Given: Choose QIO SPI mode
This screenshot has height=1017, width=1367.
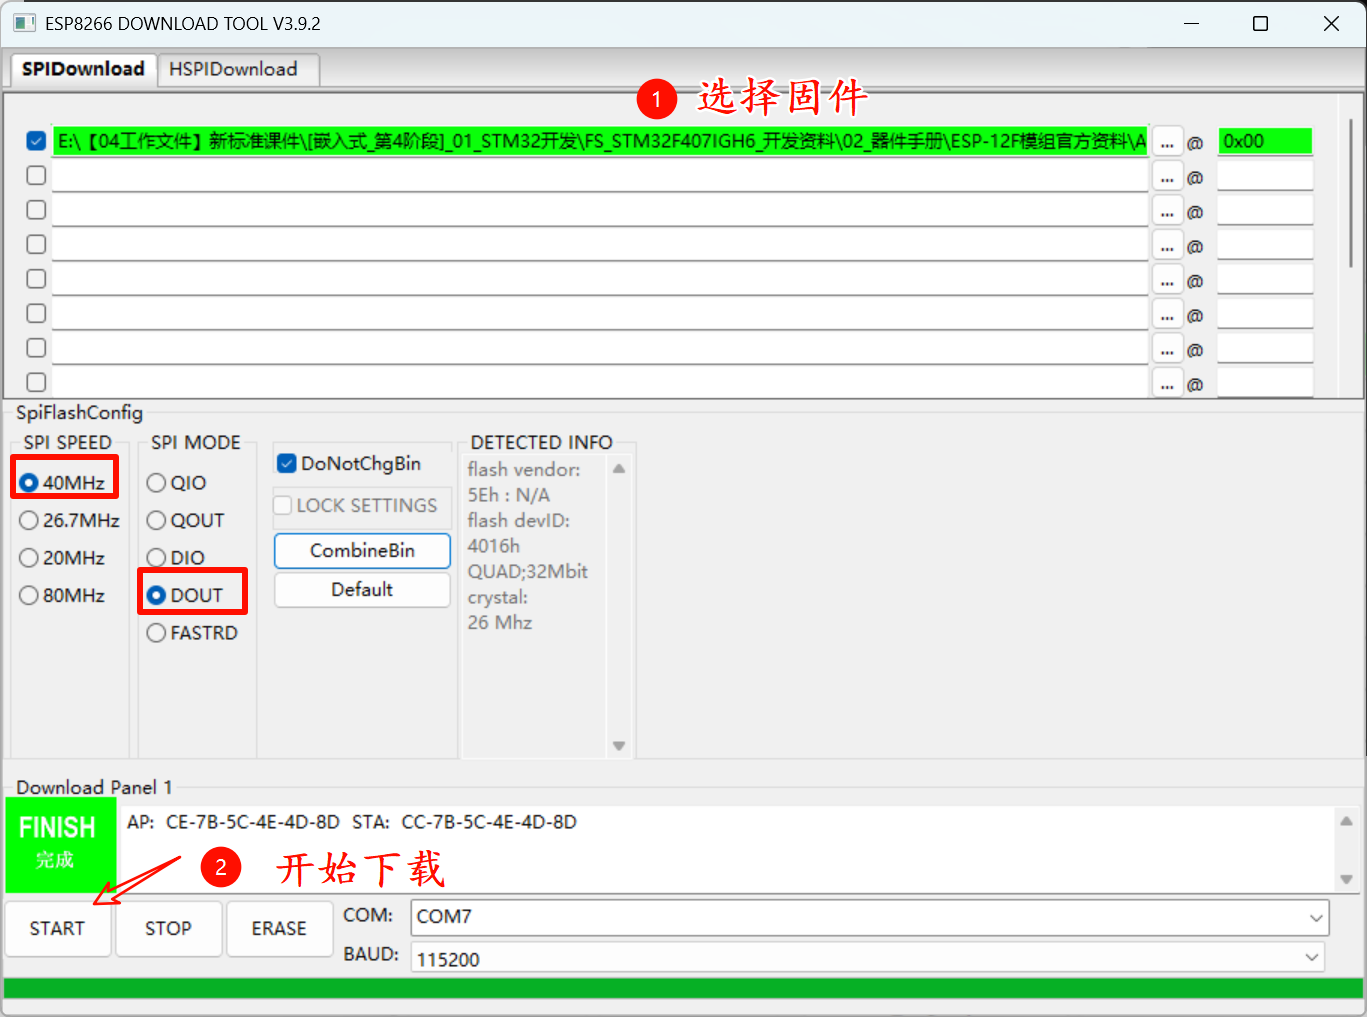Looking at the screenshot, I should tap(177, 483).
